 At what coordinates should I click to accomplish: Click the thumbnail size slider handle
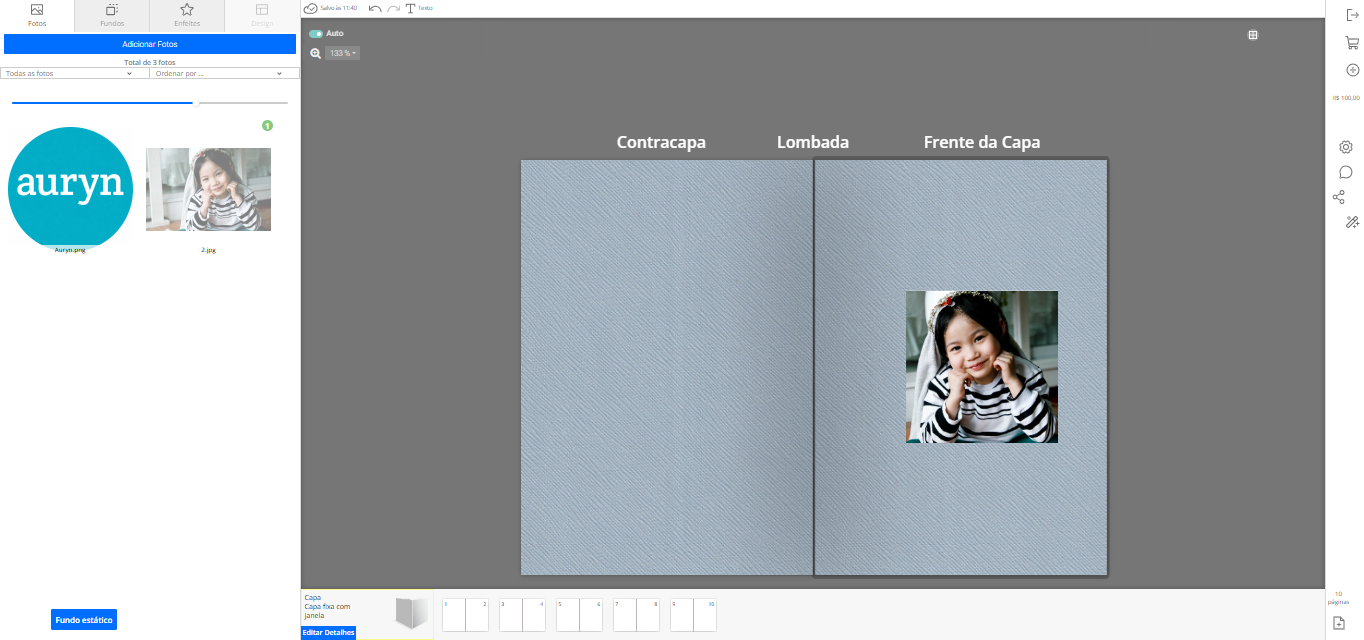(x=197, y=102)
